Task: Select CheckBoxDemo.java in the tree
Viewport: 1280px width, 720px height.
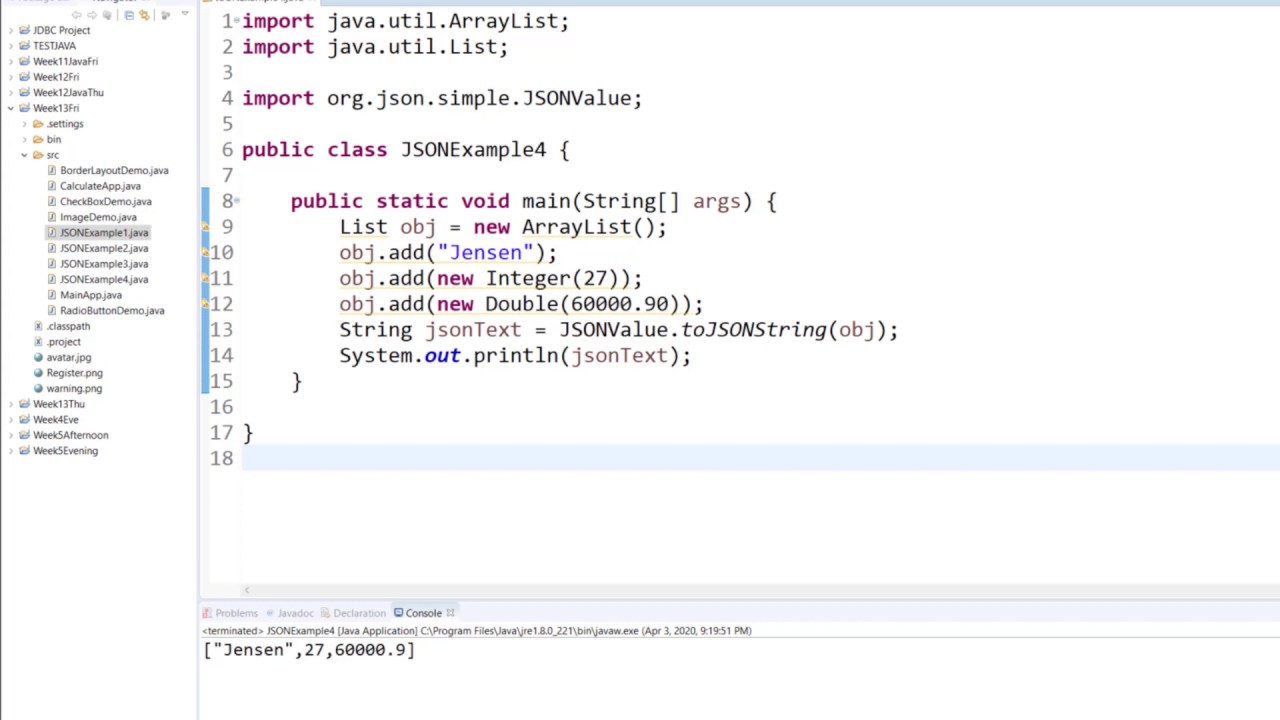Action: point(106,201)
